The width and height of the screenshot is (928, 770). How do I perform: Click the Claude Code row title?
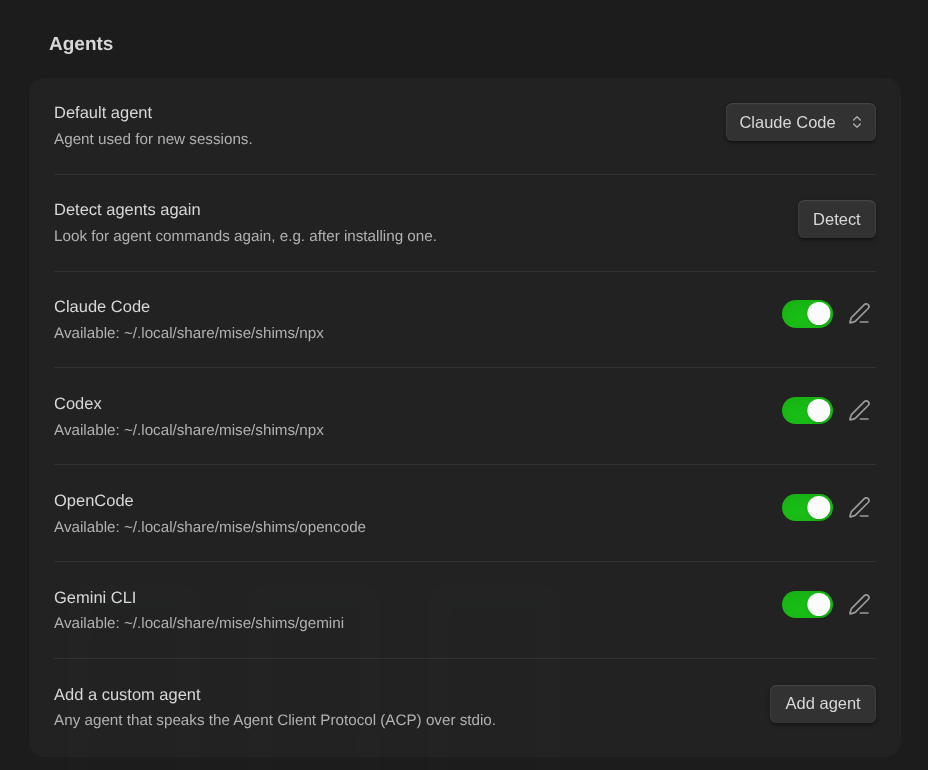click(x=102, y=307)
